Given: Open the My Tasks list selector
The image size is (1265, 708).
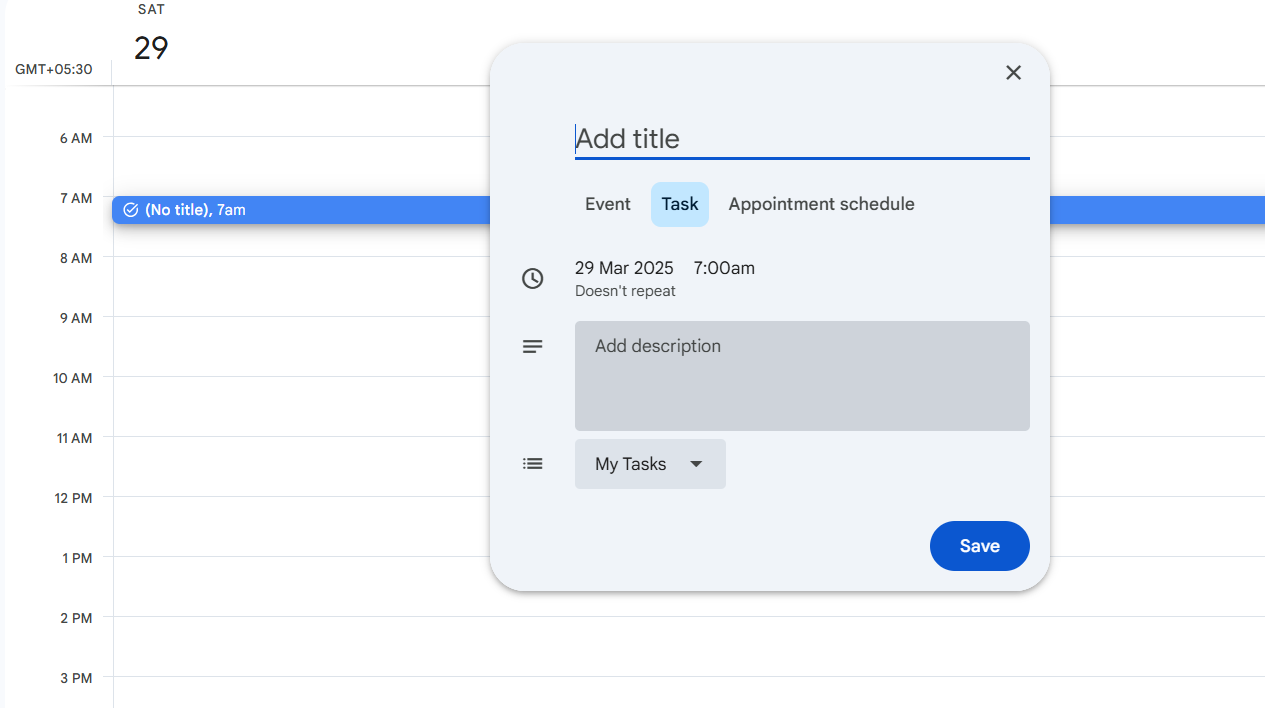Looking at the screenshot, I should point(640,463).
